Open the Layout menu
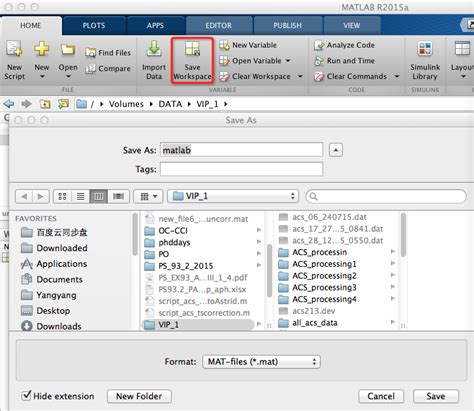This screenshot has width=474, height=411. coord(463,60)
